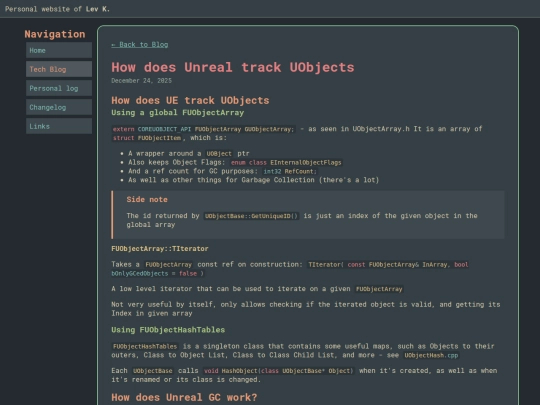The height and width of the screenshot is (405, 540).
Task: Click the 'UObjectHash.cpp' code reference
Action: pyautogui.click(x=431, y=355)
